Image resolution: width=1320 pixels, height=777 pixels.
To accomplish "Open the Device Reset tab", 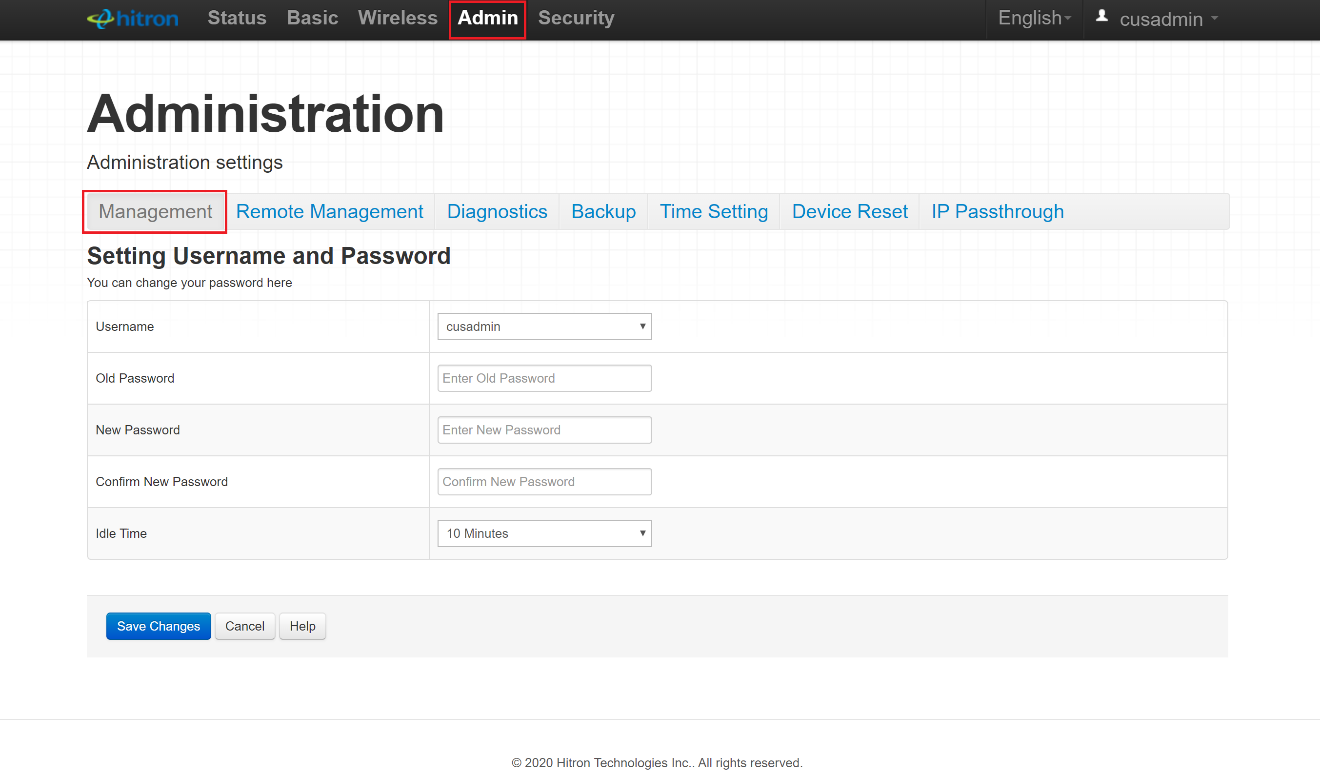I will pyautogui.click(x=850, y=212).
